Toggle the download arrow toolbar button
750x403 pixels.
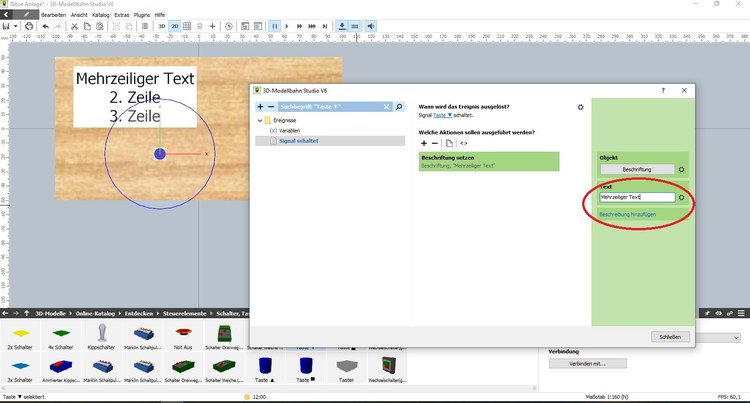[342, 26]
